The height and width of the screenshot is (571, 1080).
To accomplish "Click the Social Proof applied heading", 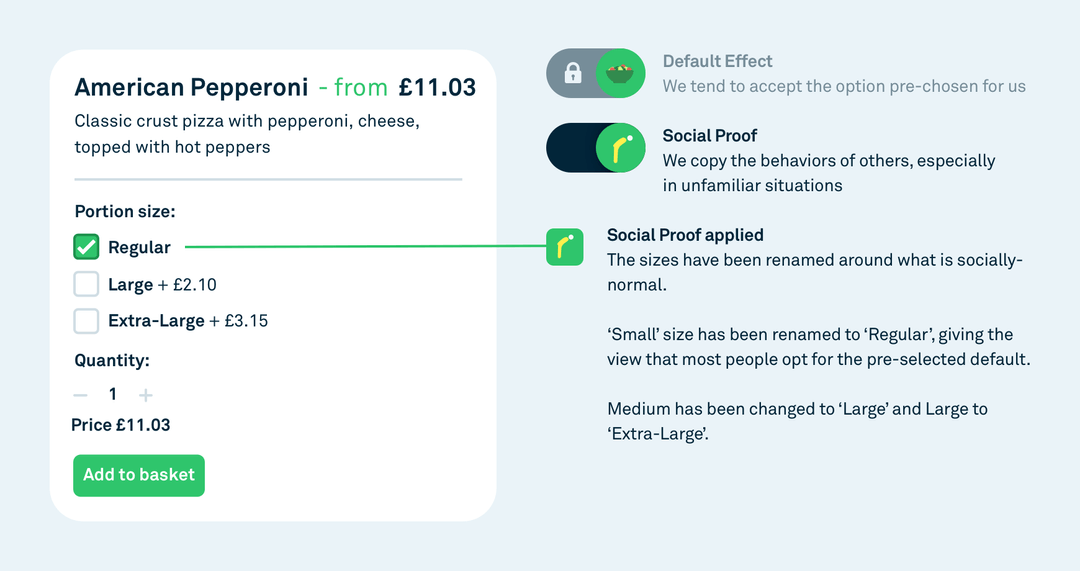I will coord(685,235).
